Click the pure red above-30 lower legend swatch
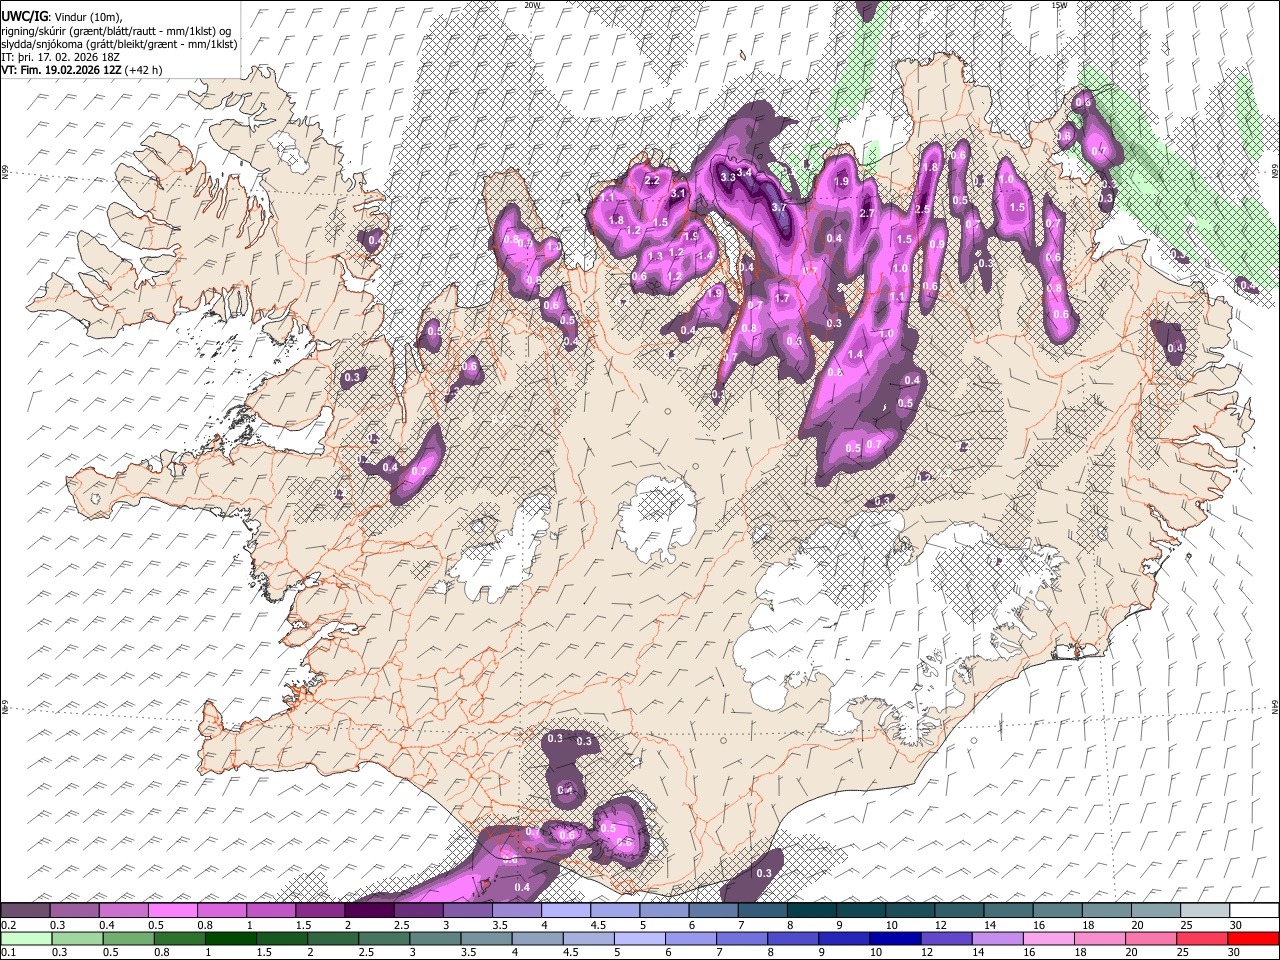This screenshot has width=1280, height=960. [1254, 938]
